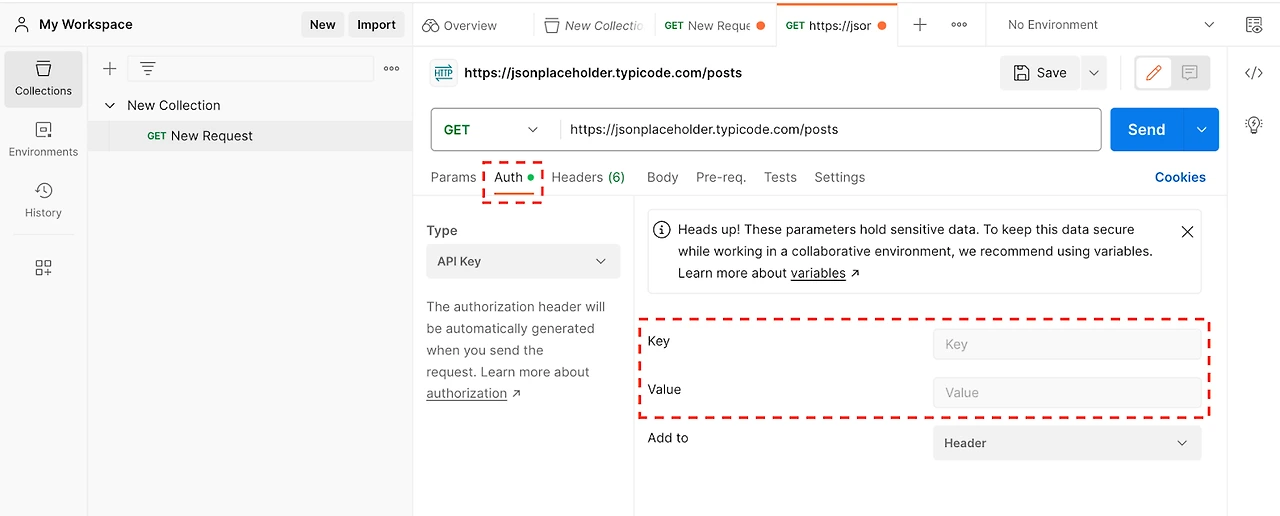1280x516 pixels.
Task: Click the API Key field
Action: click(1067, 344)
